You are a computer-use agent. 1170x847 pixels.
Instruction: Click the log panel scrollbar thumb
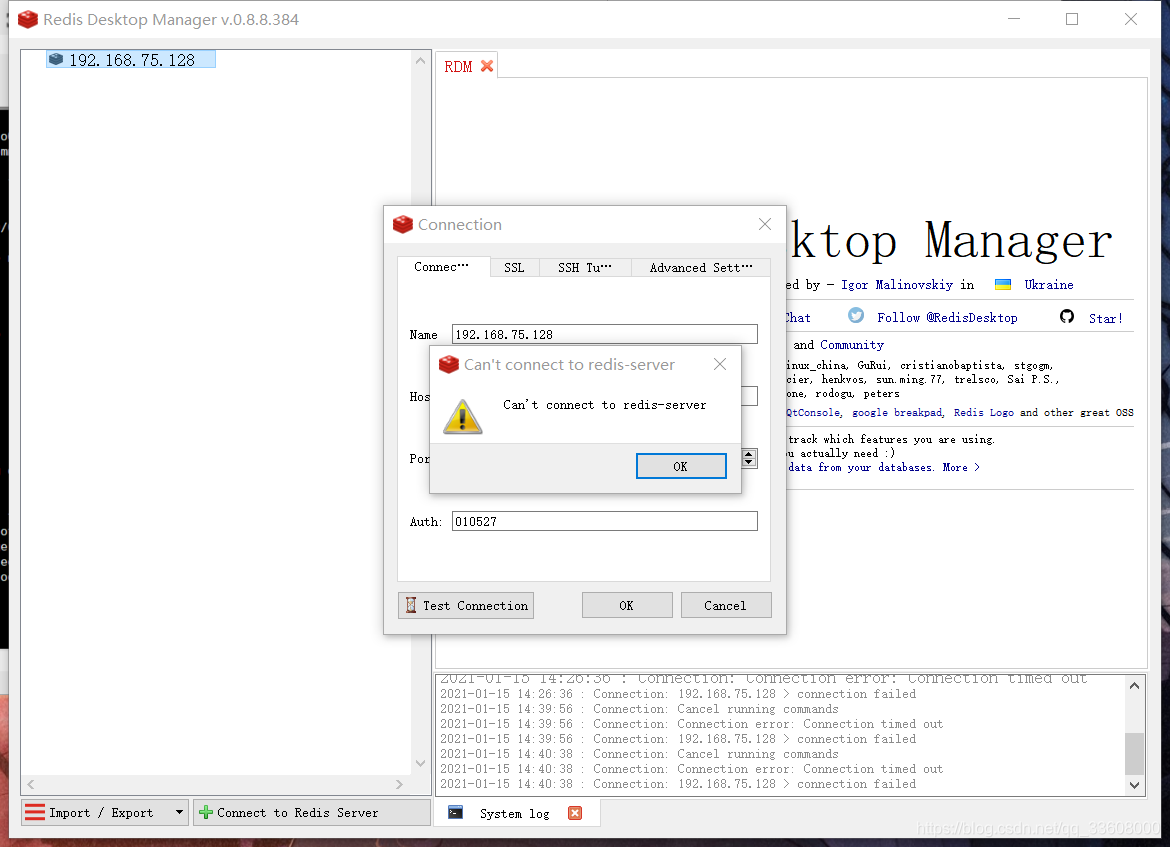coord(1134,754)
